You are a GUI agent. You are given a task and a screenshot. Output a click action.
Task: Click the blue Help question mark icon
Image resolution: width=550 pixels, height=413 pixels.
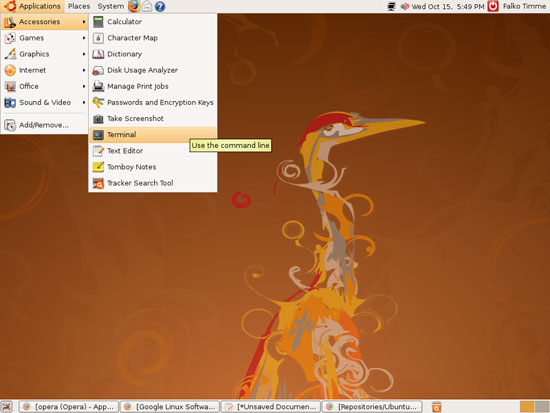coord(160,6)
